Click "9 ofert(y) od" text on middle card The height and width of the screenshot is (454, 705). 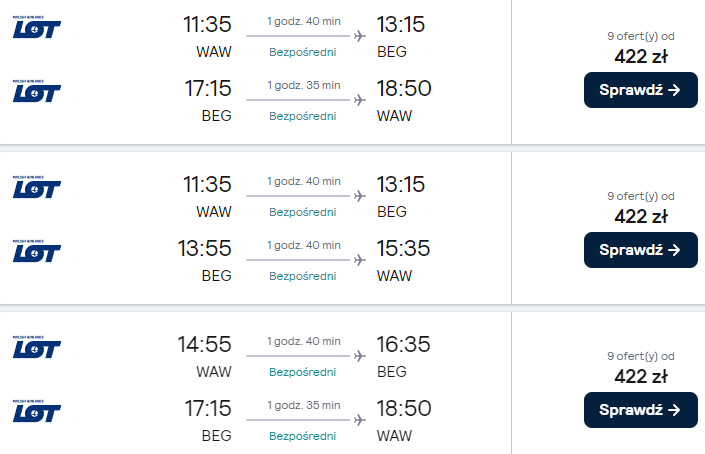point(641,196)
